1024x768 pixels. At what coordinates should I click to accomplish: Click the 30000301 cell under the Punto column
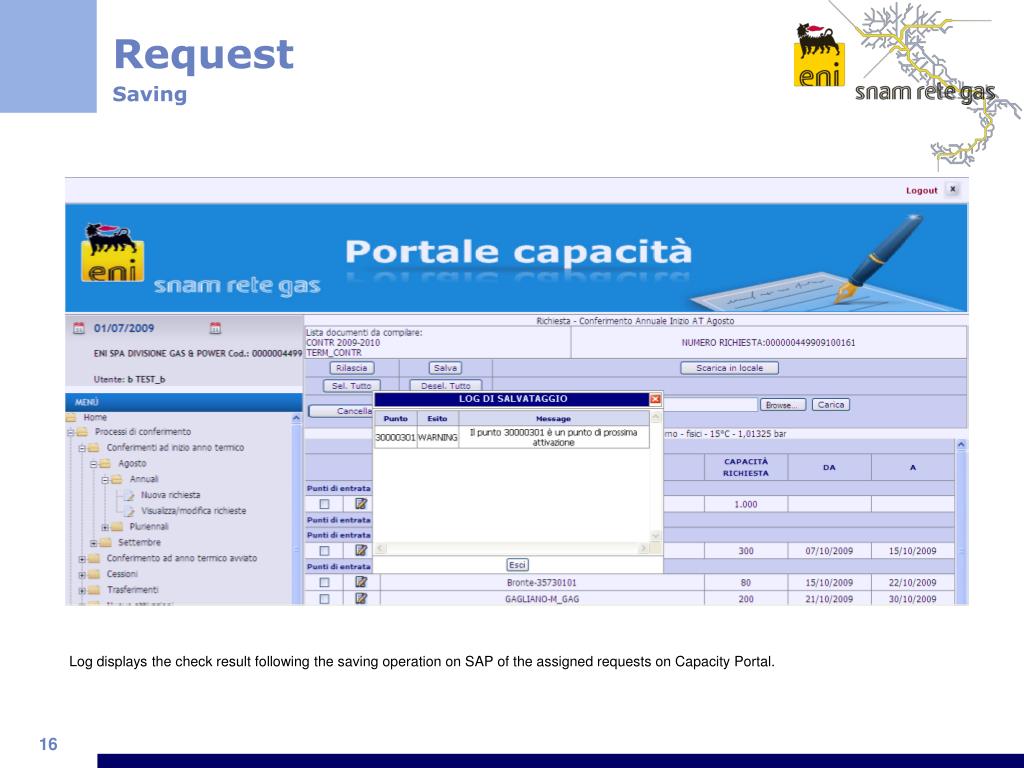395,438
